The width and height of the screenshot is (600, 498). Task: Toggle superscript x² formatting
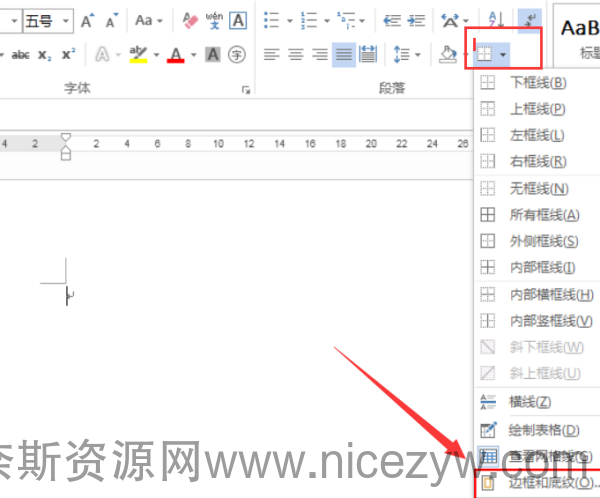click(x=68, y=55)
